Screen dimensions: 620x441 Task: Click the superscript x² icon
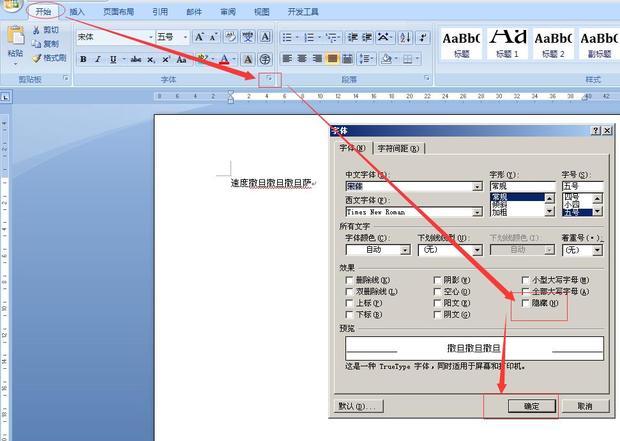click(166, 59)
